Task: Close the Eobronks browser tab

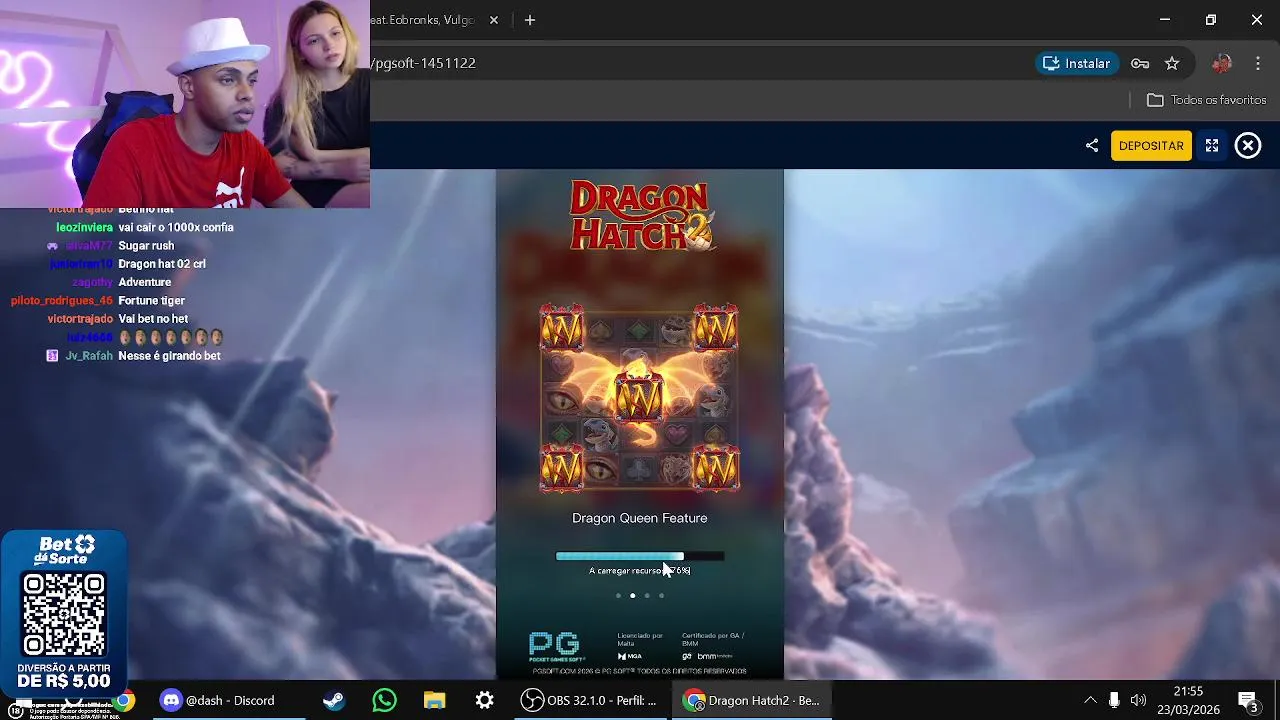Action: pyautogui.click(x=494, y=20)
